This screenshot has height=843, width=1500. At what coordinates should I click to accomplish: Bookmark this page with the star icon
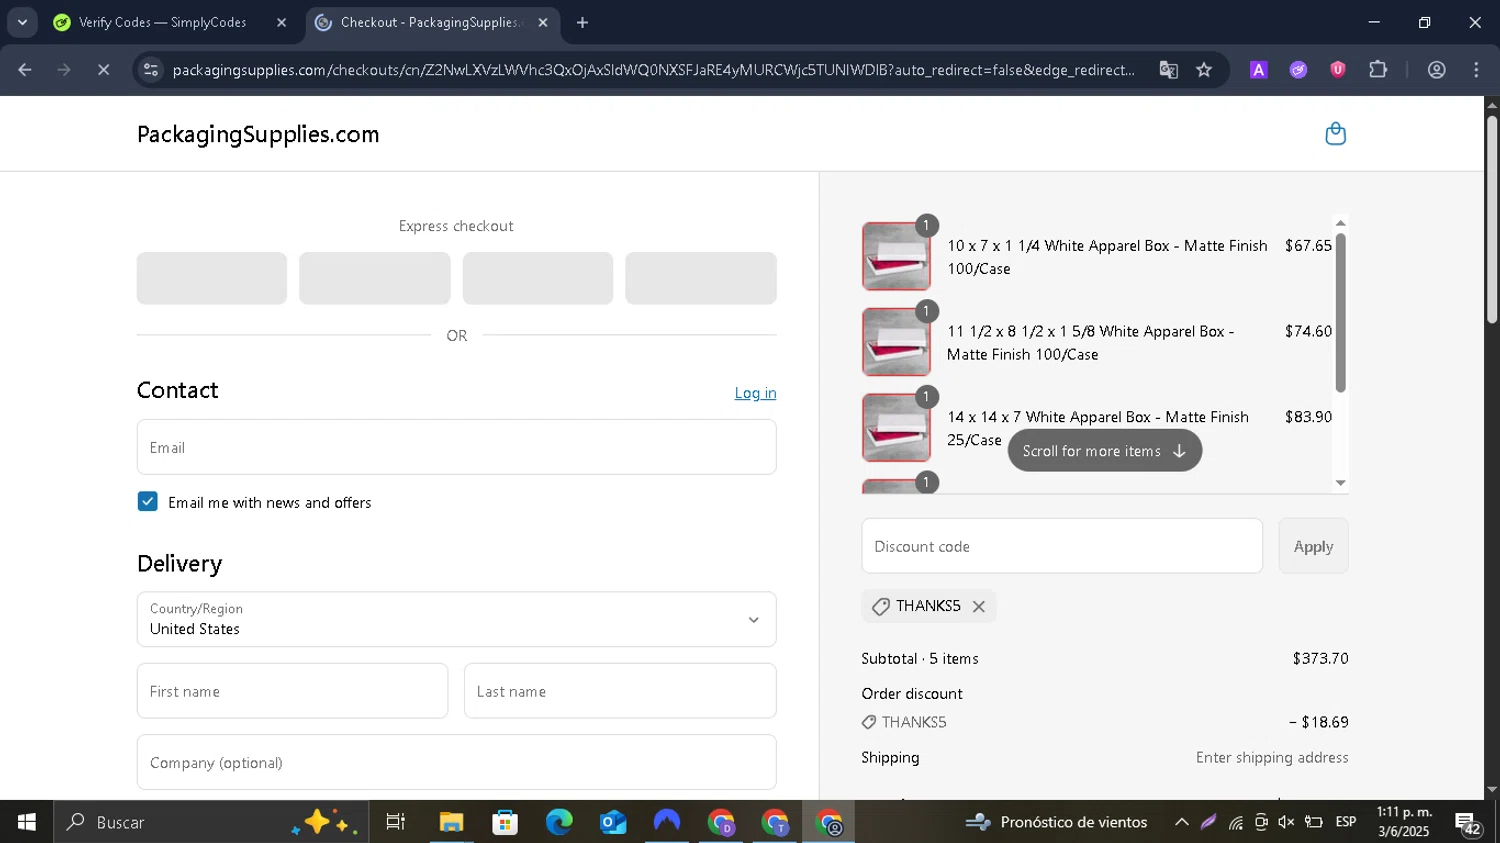[x=1204, y=70]
